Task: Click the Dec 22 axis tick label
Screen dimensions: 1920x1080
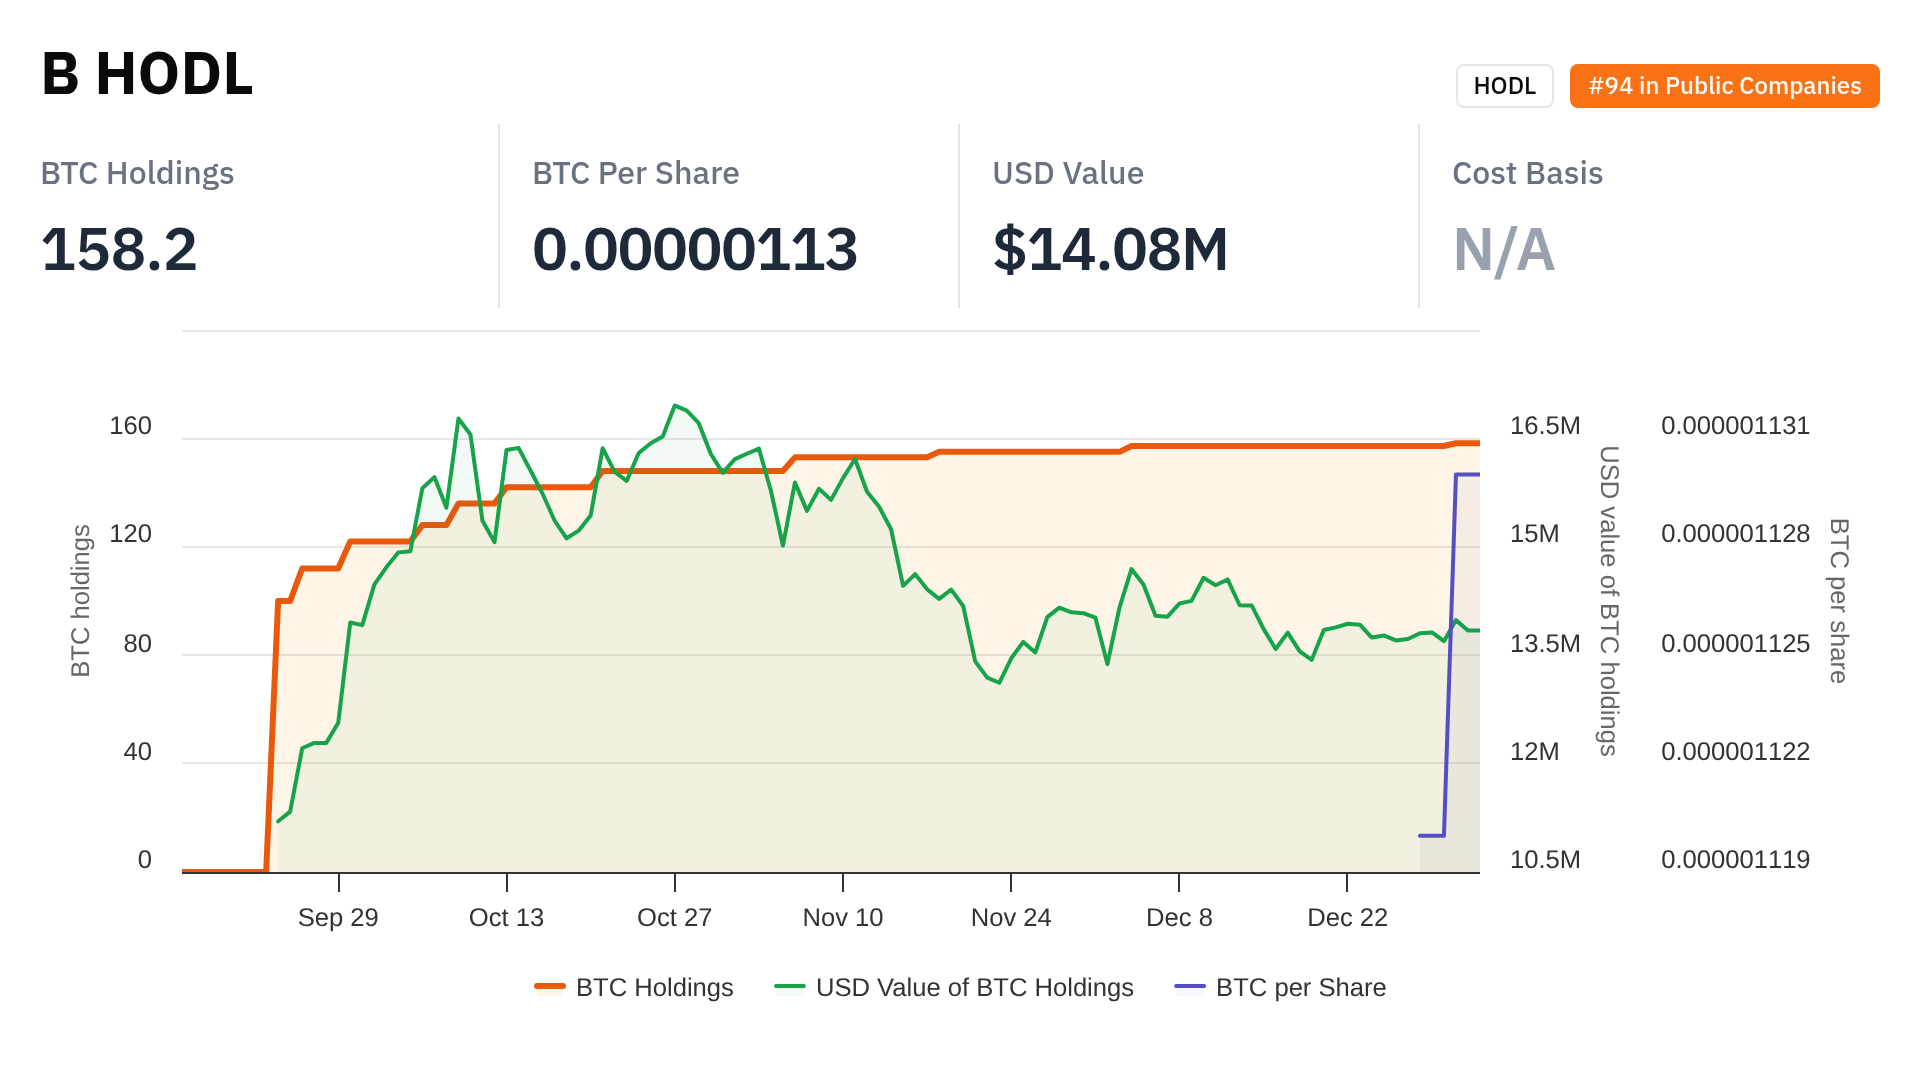Action: (x=1347, y=918)
